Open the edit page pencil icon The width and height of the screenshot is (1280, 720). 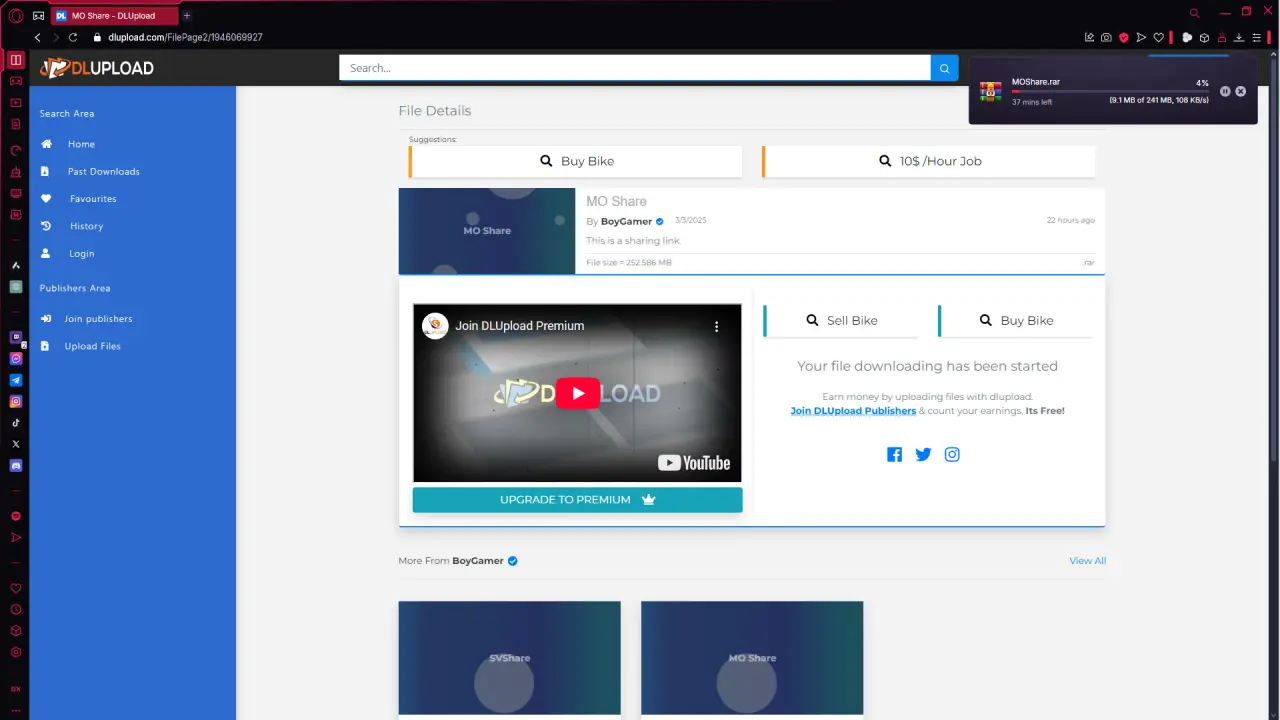[x=1089, y=37]
